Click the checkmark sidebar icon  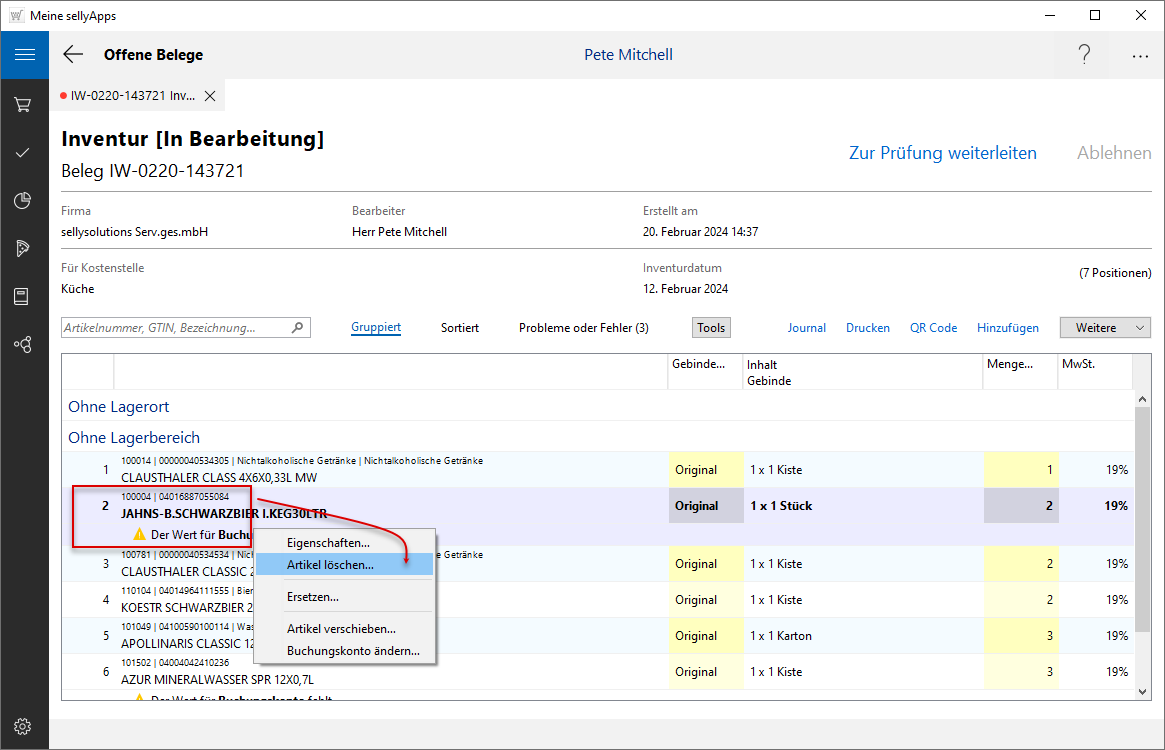click(24, 152)
